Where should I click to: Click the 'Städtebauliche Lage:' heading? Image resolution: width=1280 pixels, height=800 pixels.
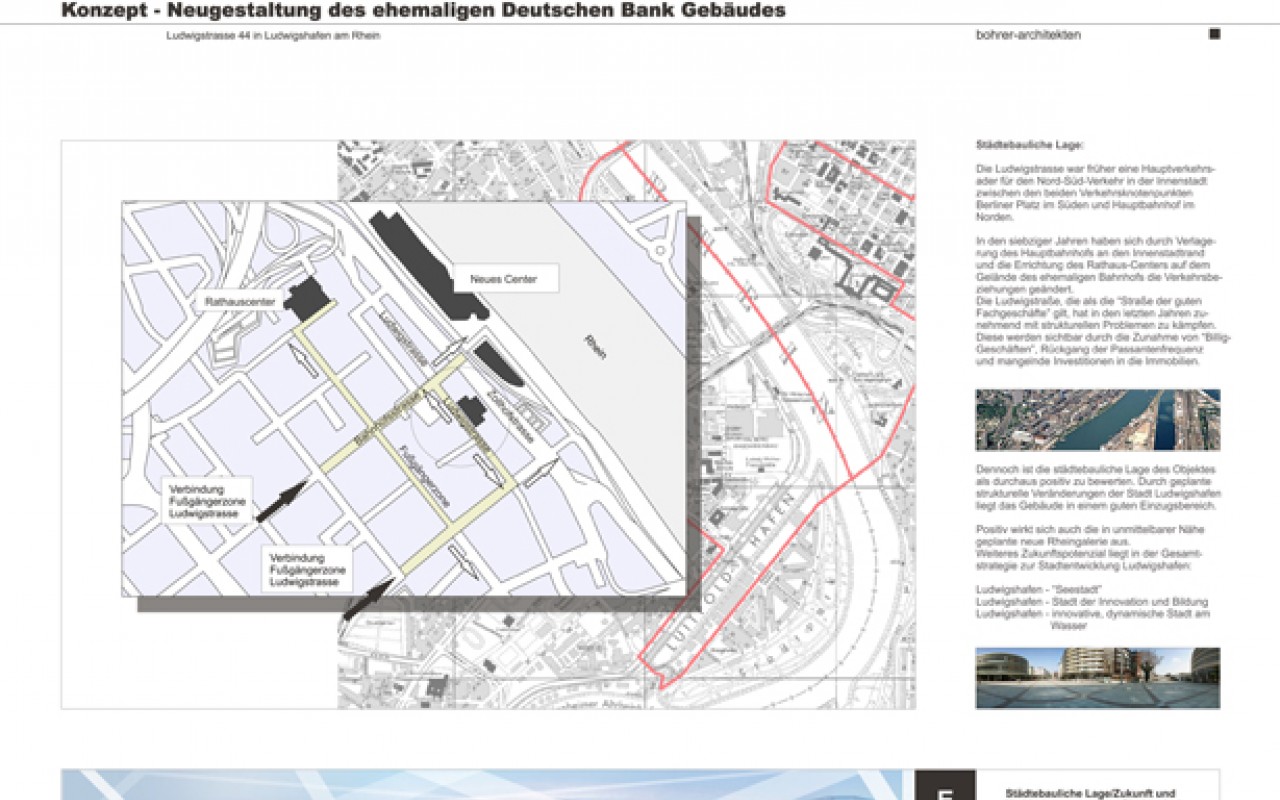click(x=1030, y=145)
